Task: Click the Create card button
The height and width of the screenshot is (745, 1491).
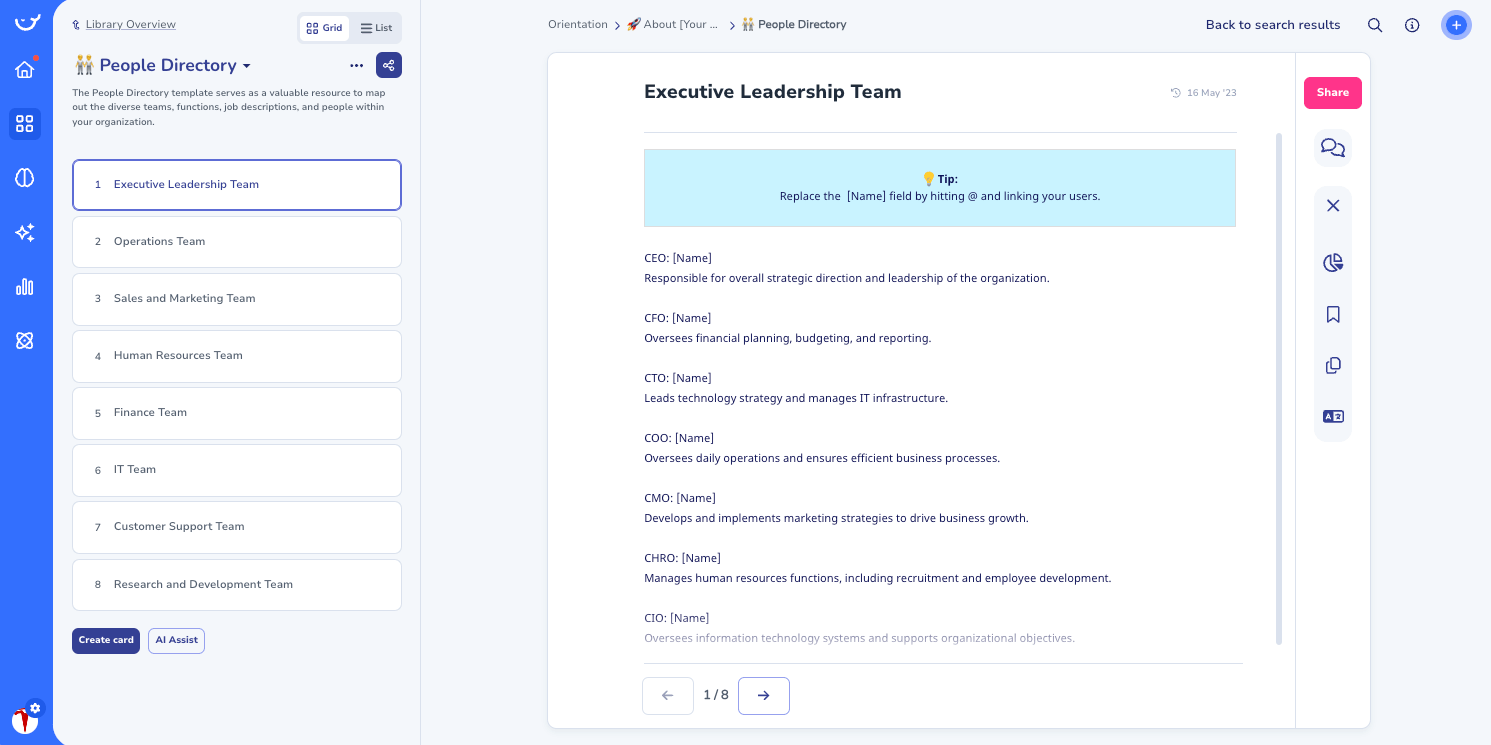Action: (106, 640)
